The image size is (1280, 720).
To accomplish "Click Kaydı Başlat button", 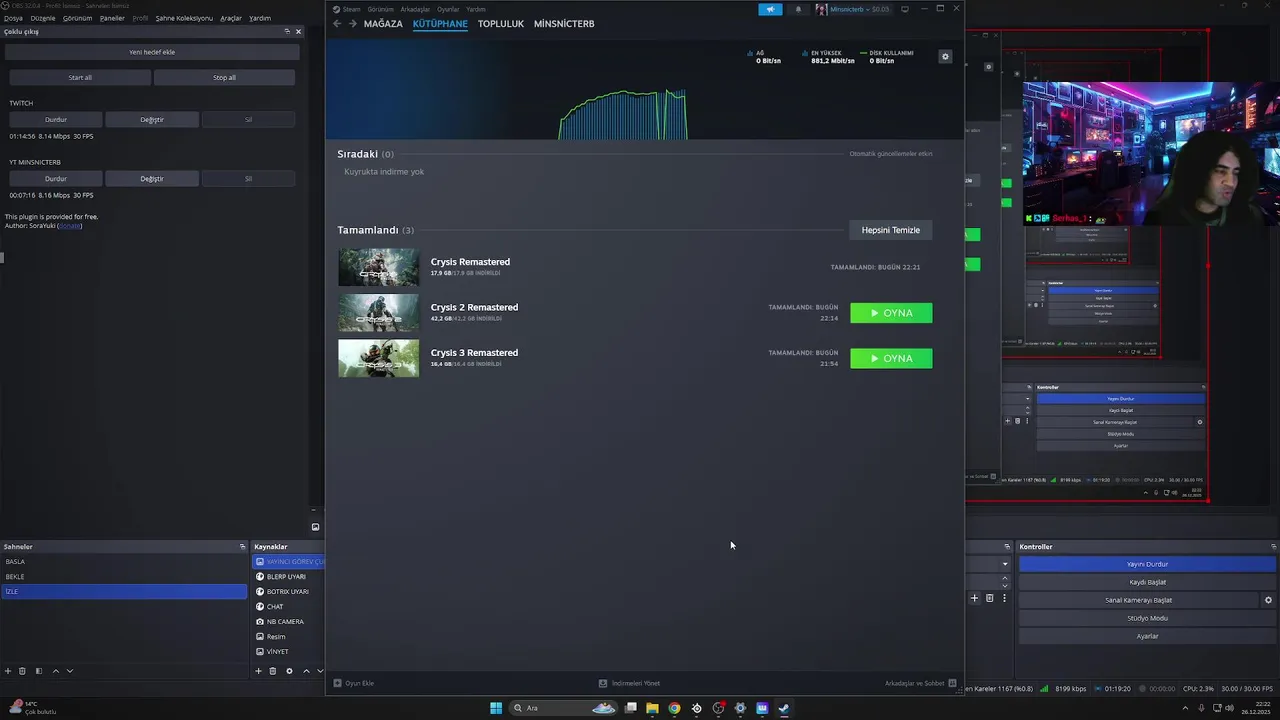I will tap(1147, 582).
